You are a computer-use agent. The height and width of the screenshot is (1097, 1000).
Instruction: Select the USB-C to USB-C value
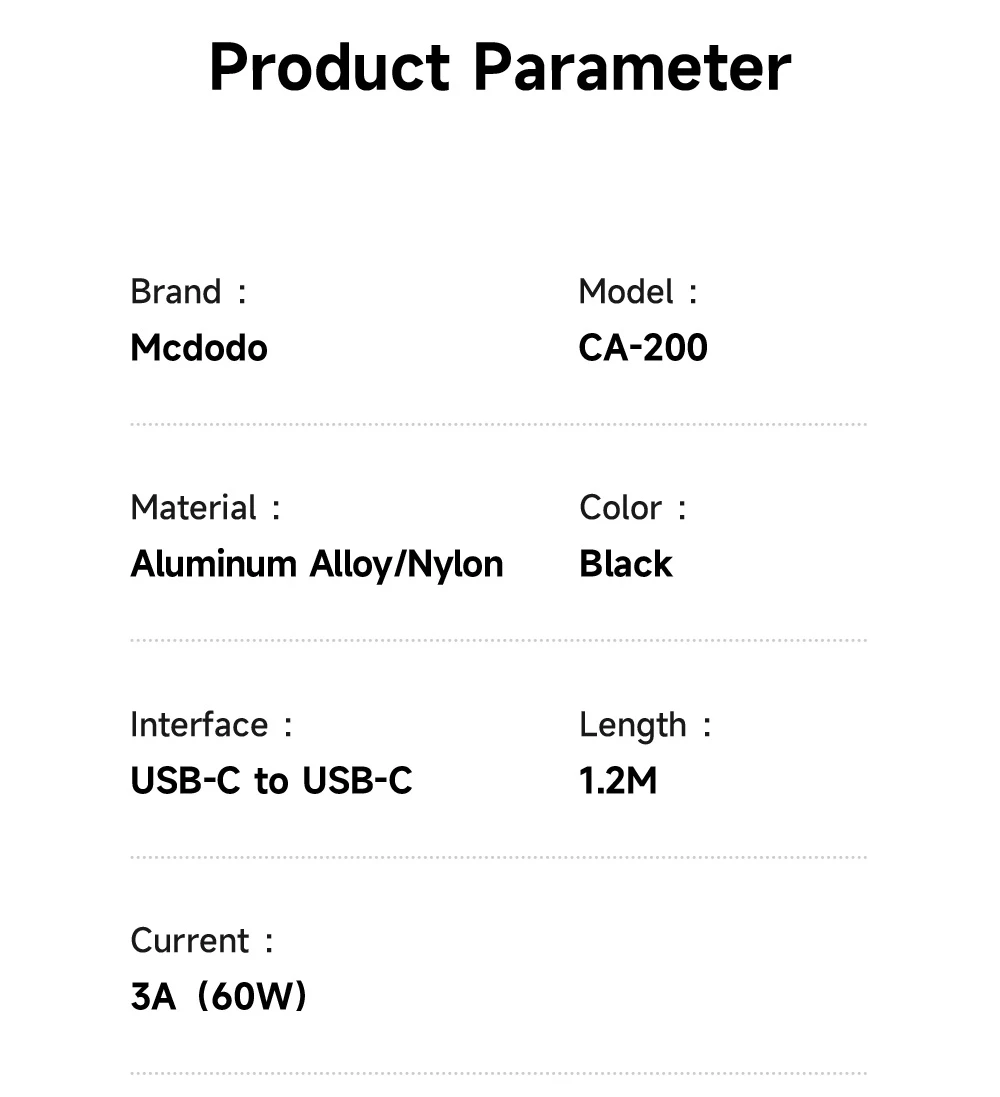(x=271, y=781)
